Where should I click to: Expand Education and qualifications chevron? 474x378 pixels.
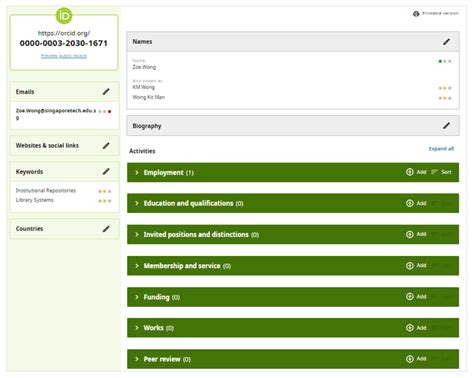[x=137, y=203]
